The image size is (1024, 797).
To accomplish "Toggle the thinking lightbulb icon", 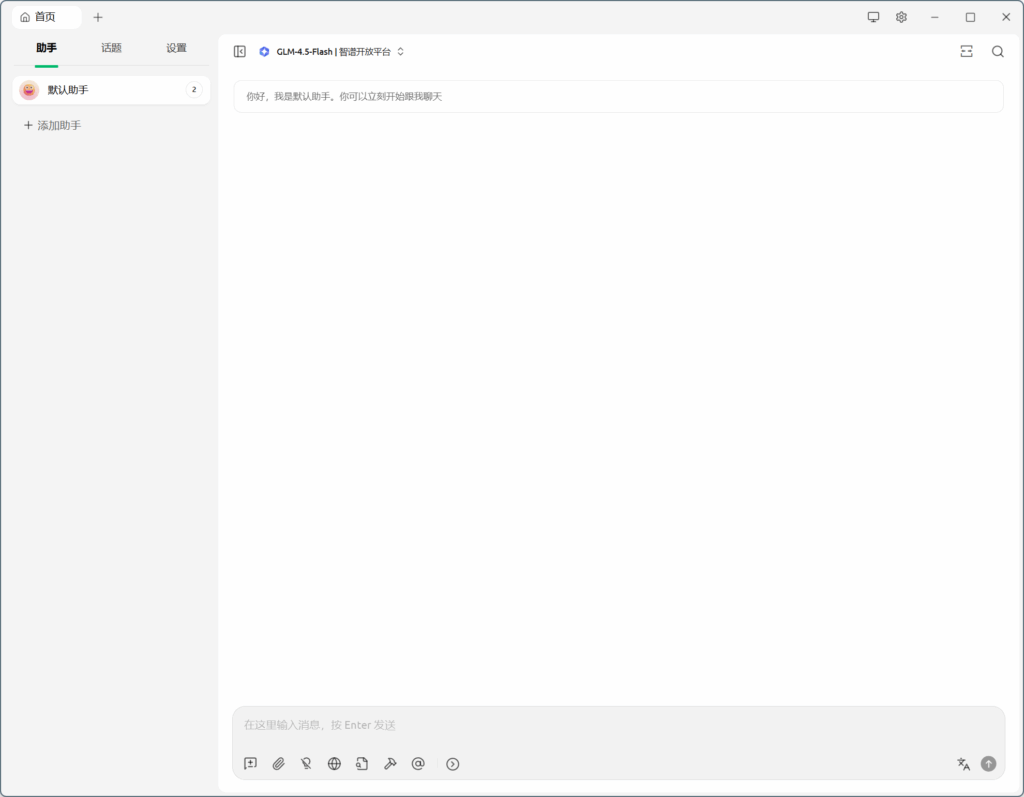I will (x=306, y=764).
